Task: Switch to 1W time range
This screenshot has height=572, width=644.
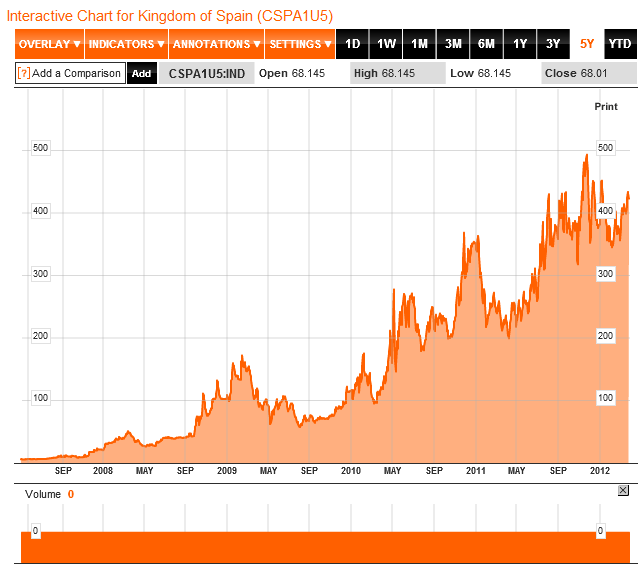Action: coord(386,44)
